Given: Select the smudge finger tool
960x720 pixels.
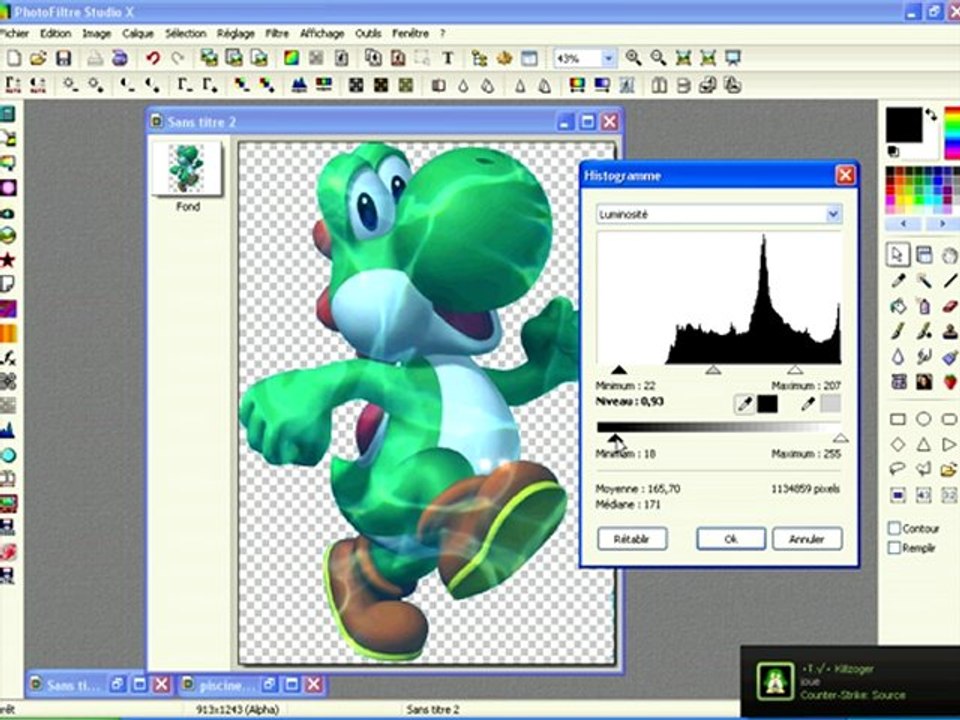Looking at the screenshot, I should (924, 356).
